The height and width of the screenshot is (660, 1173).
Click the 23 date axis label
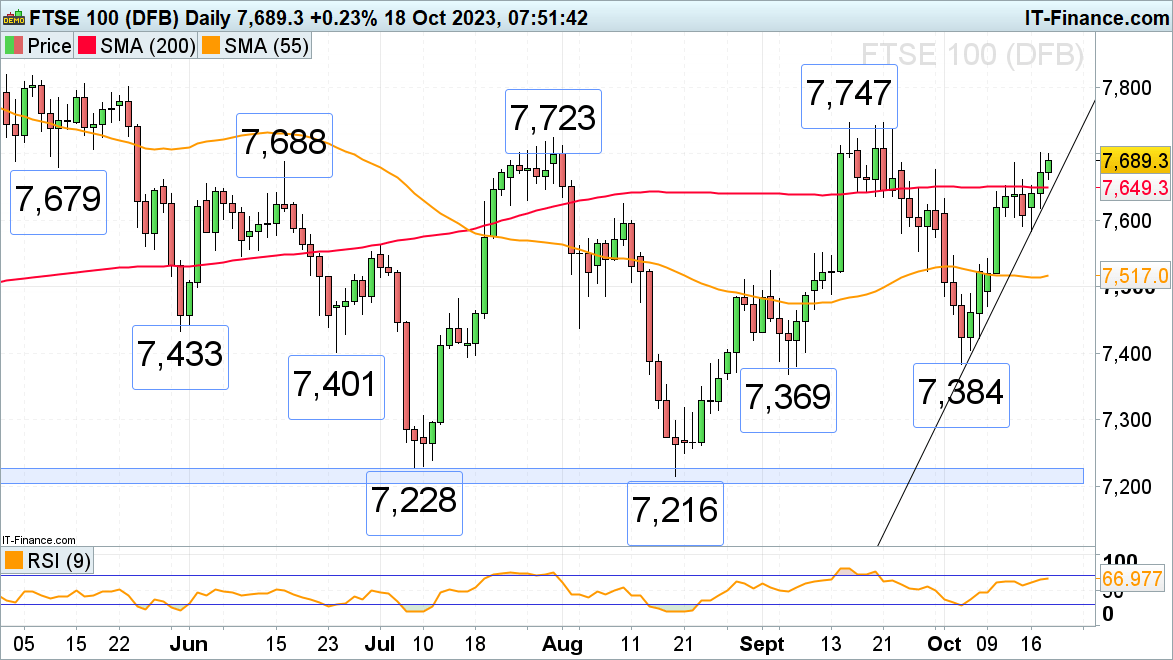327,644
